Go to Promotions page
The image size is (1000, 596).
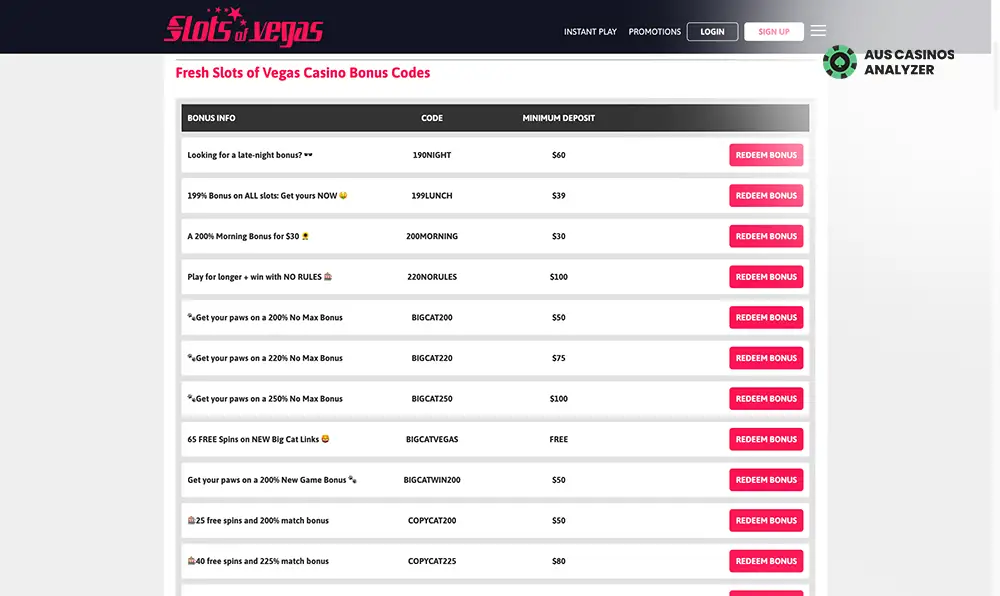[654, 32]
